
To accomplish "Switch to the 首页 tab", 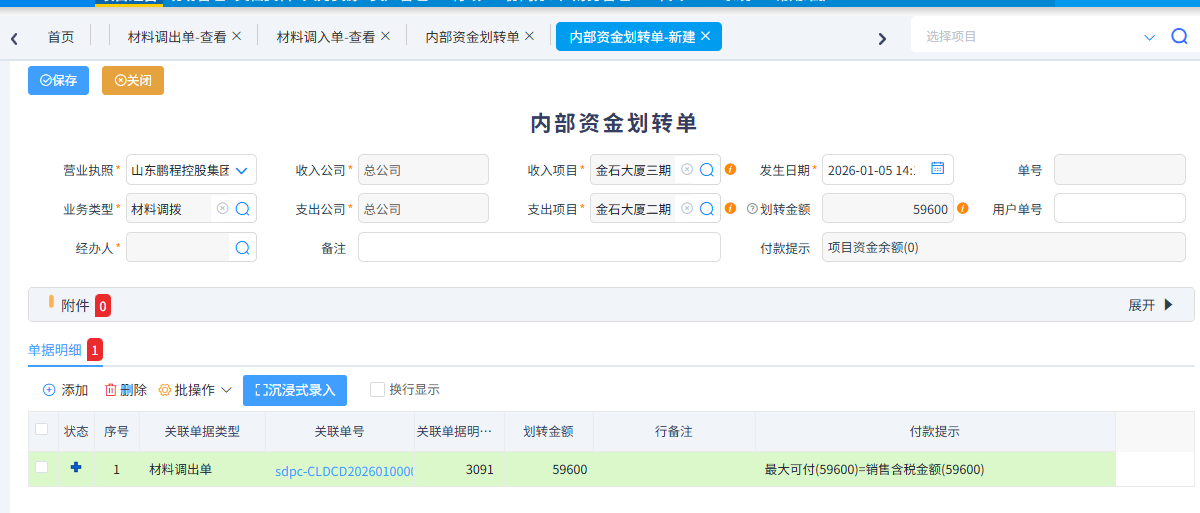I will 61,37.
